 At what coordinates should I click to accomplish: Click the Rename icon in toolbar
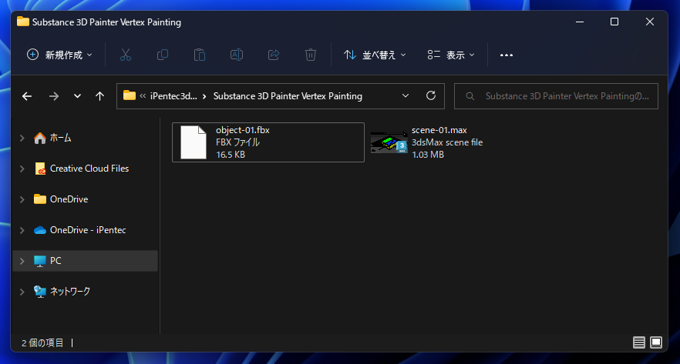tap(236, 55)
